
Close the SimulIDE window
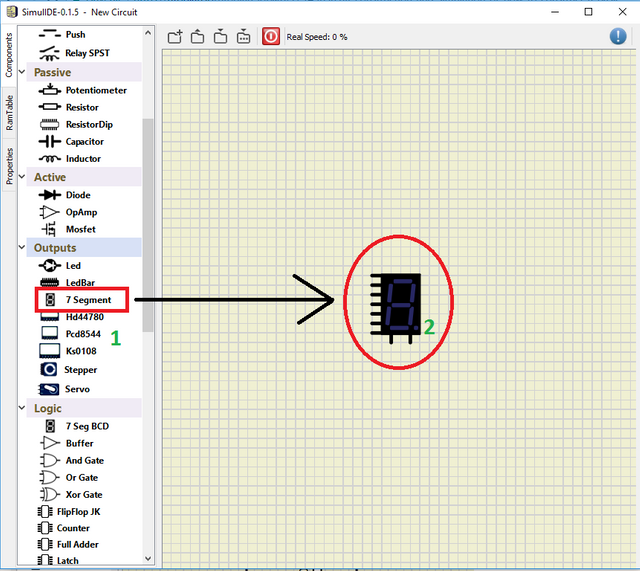point(622,12)
